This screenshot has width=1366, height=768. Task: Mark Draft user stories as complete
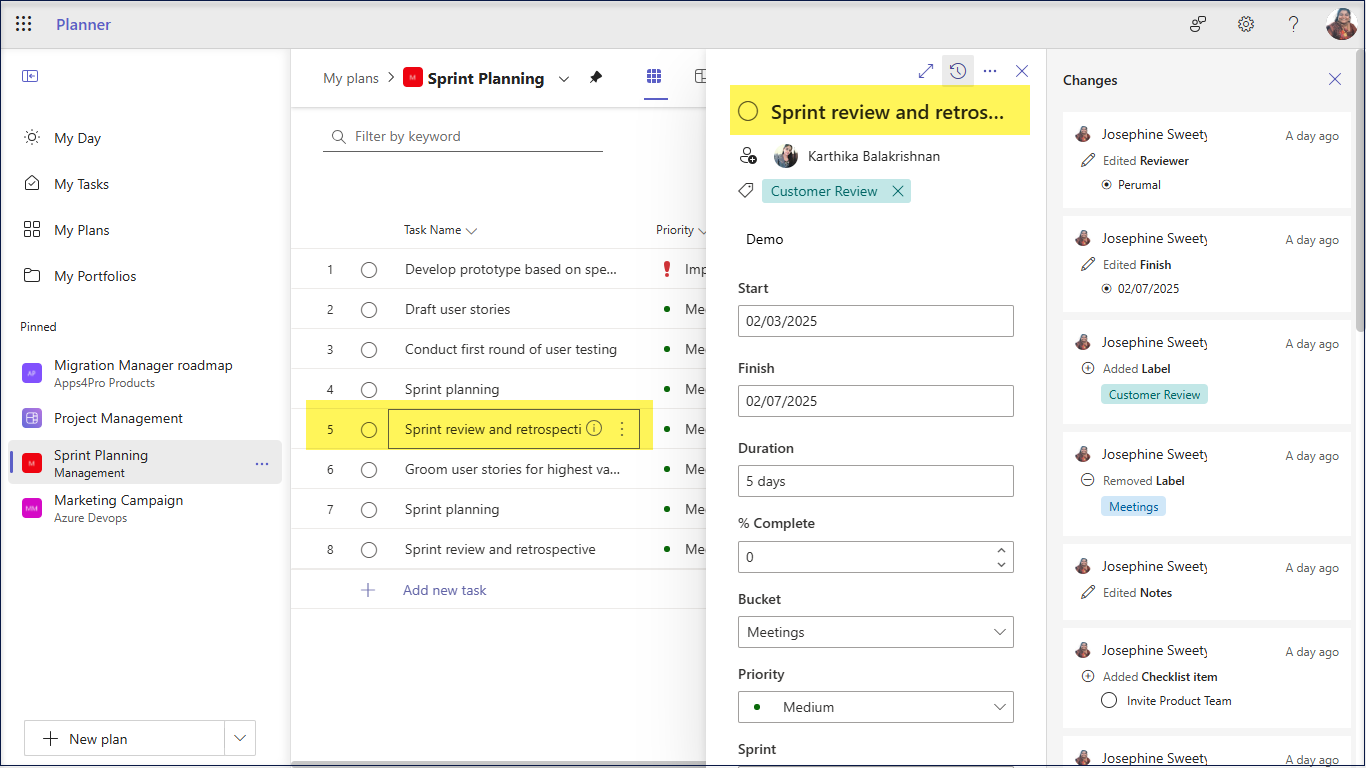369,310
